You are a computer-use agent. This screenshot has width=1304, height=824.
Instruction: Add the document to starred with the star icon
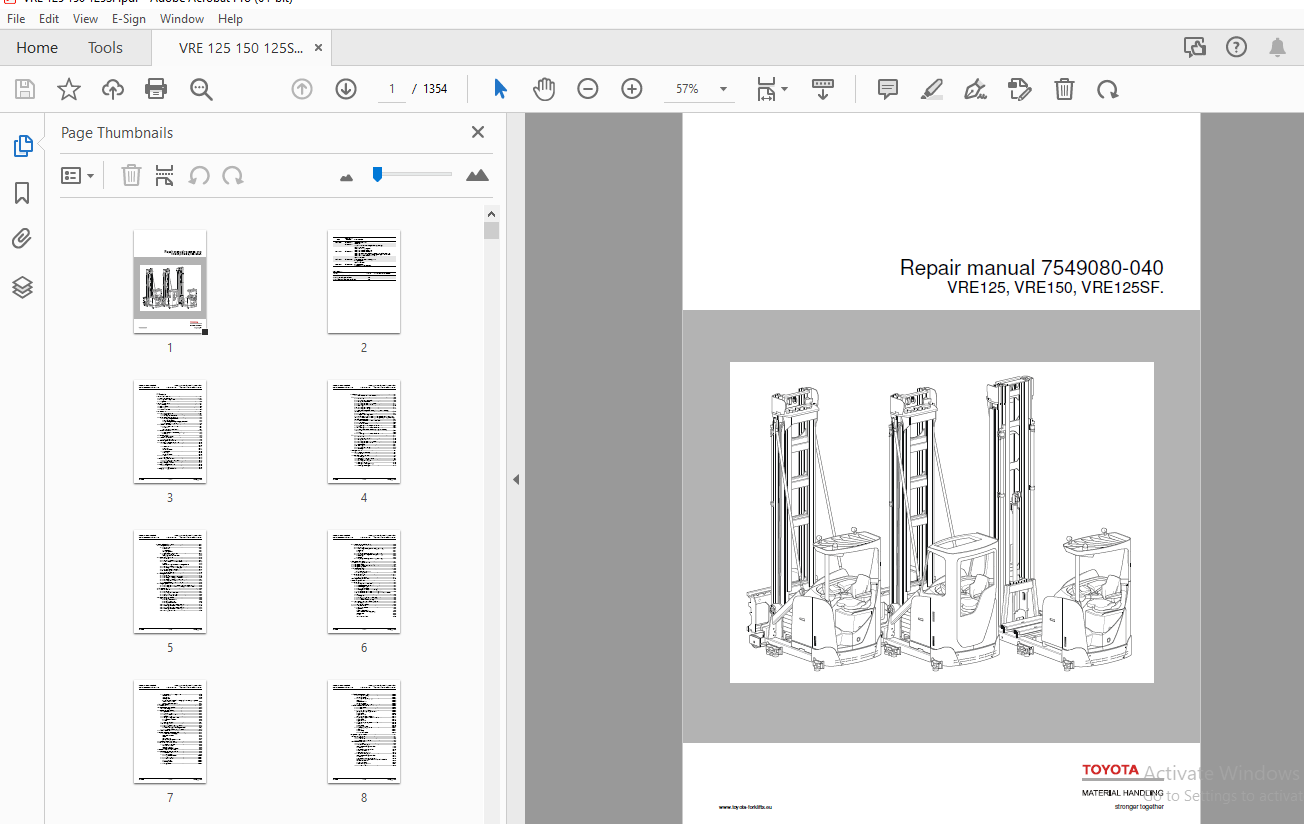[x=69, y=89]
